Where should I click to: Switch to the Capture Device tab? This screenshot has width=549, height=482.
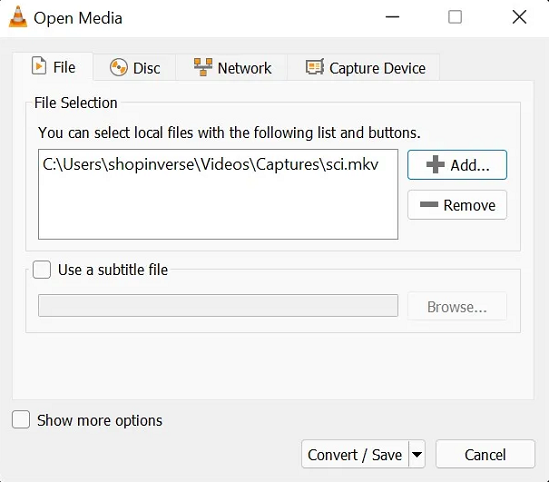364,68
